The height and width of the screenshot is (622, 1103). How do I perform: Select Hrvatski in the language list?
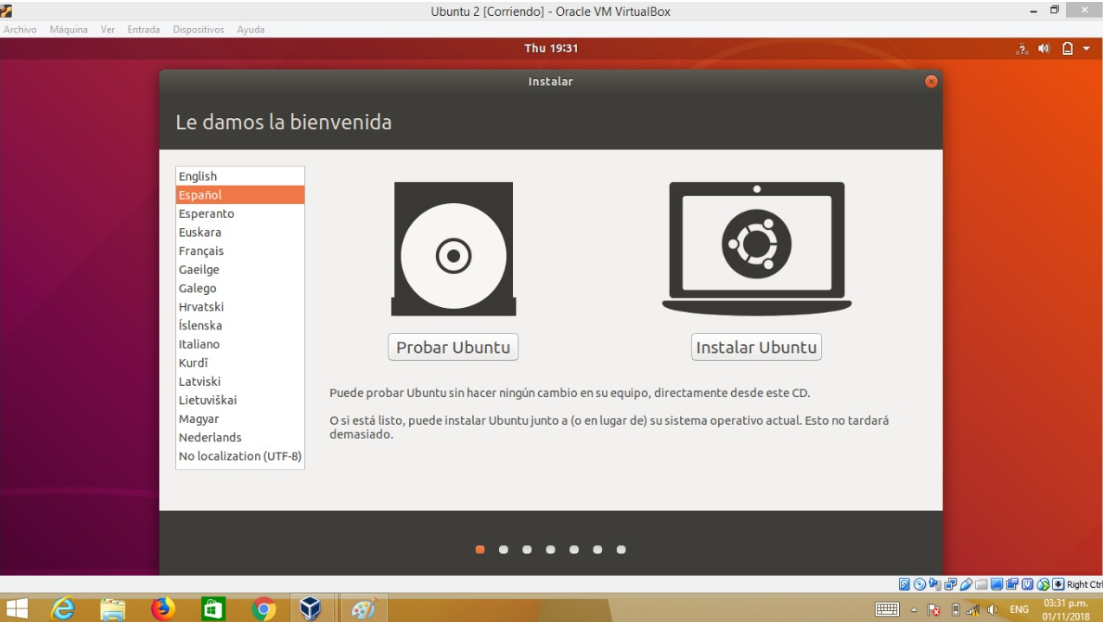(x=240, y=307)
